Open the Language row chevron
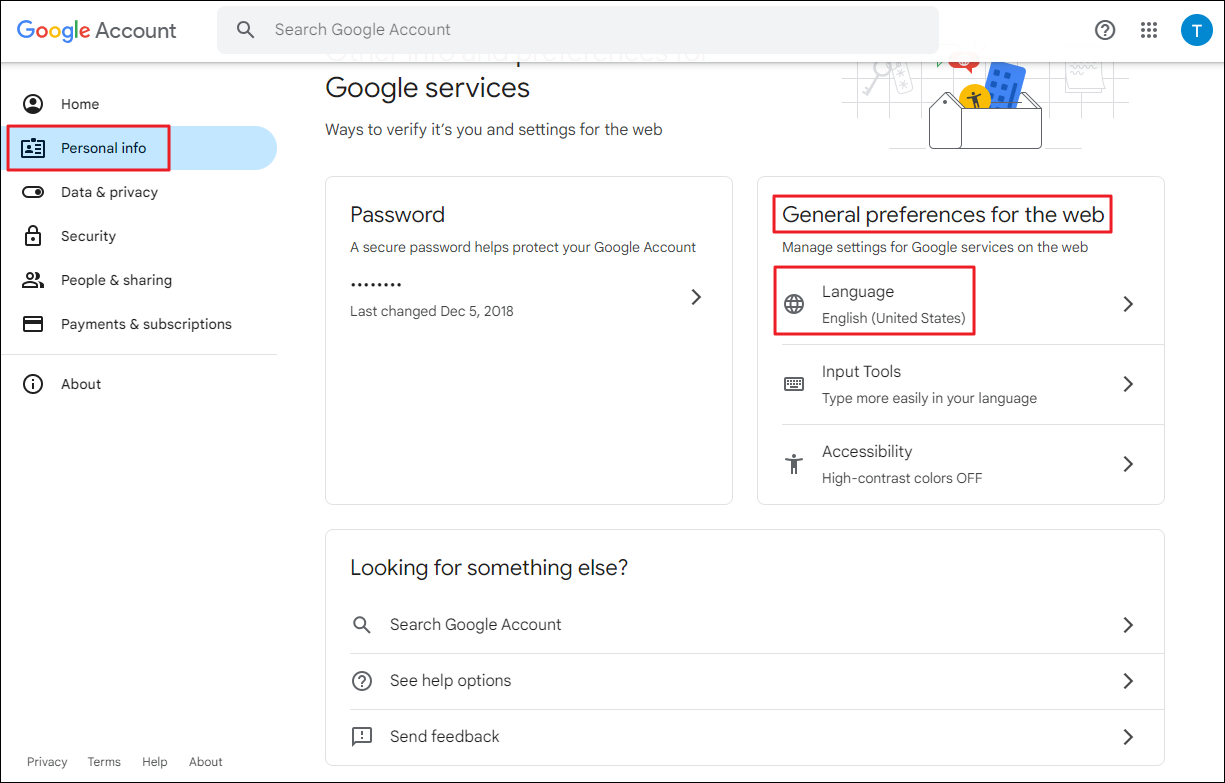 [1128, 304]
